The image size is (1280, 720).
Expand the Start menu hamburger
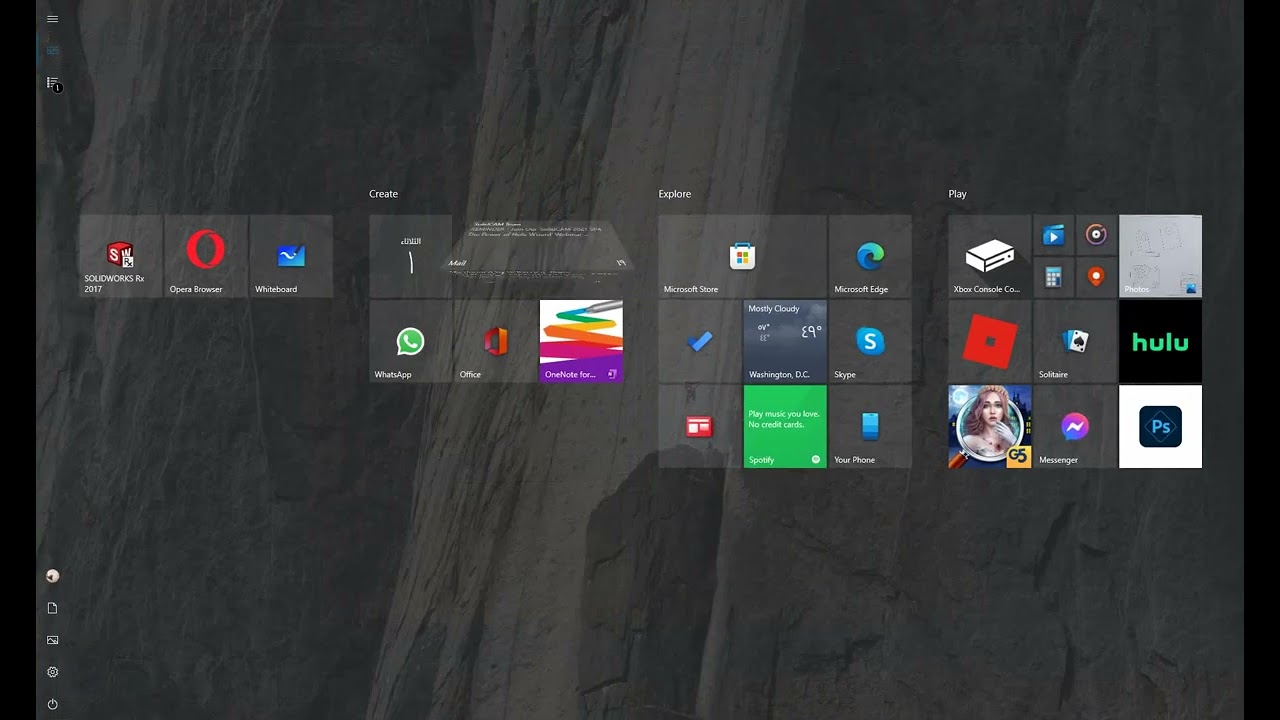pyautogui.click(x=52, y=18)
